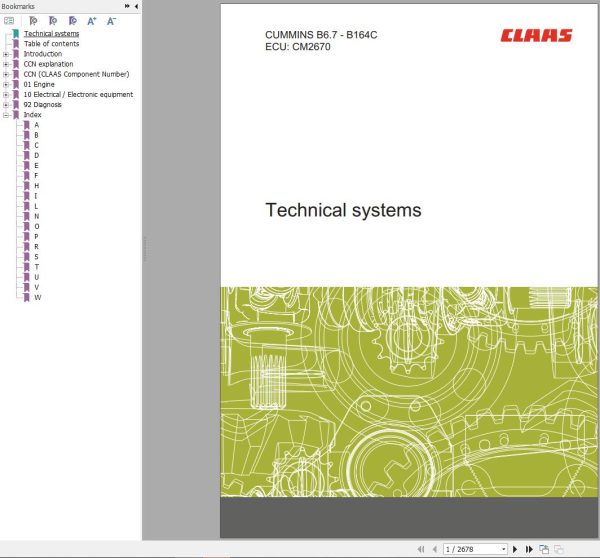Open Index letter E bookmark
Image resolution: width=600 pixels, height=558 pixels.
click(36, 165)
